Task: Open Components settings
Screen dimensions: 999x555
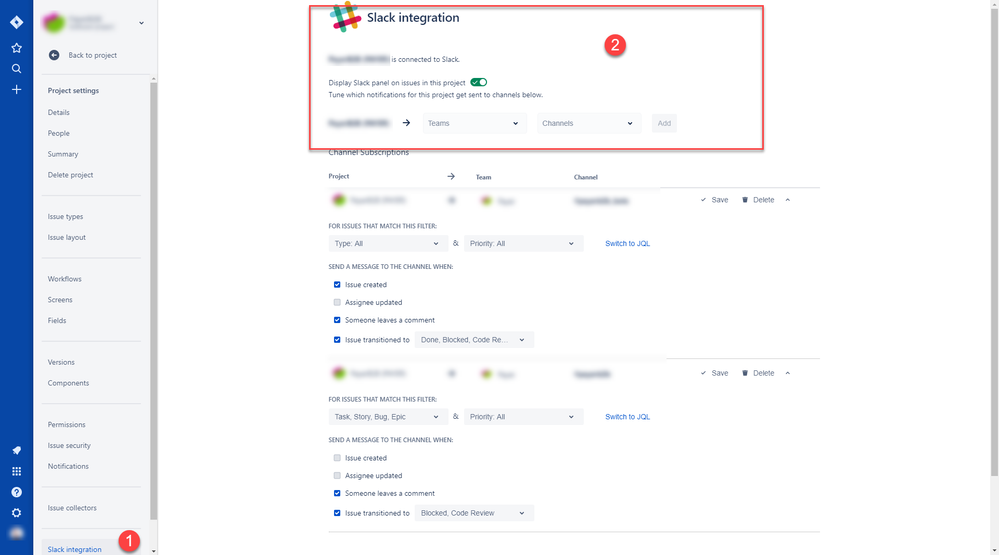Action: pyautogui.click(x=68, y=384)
